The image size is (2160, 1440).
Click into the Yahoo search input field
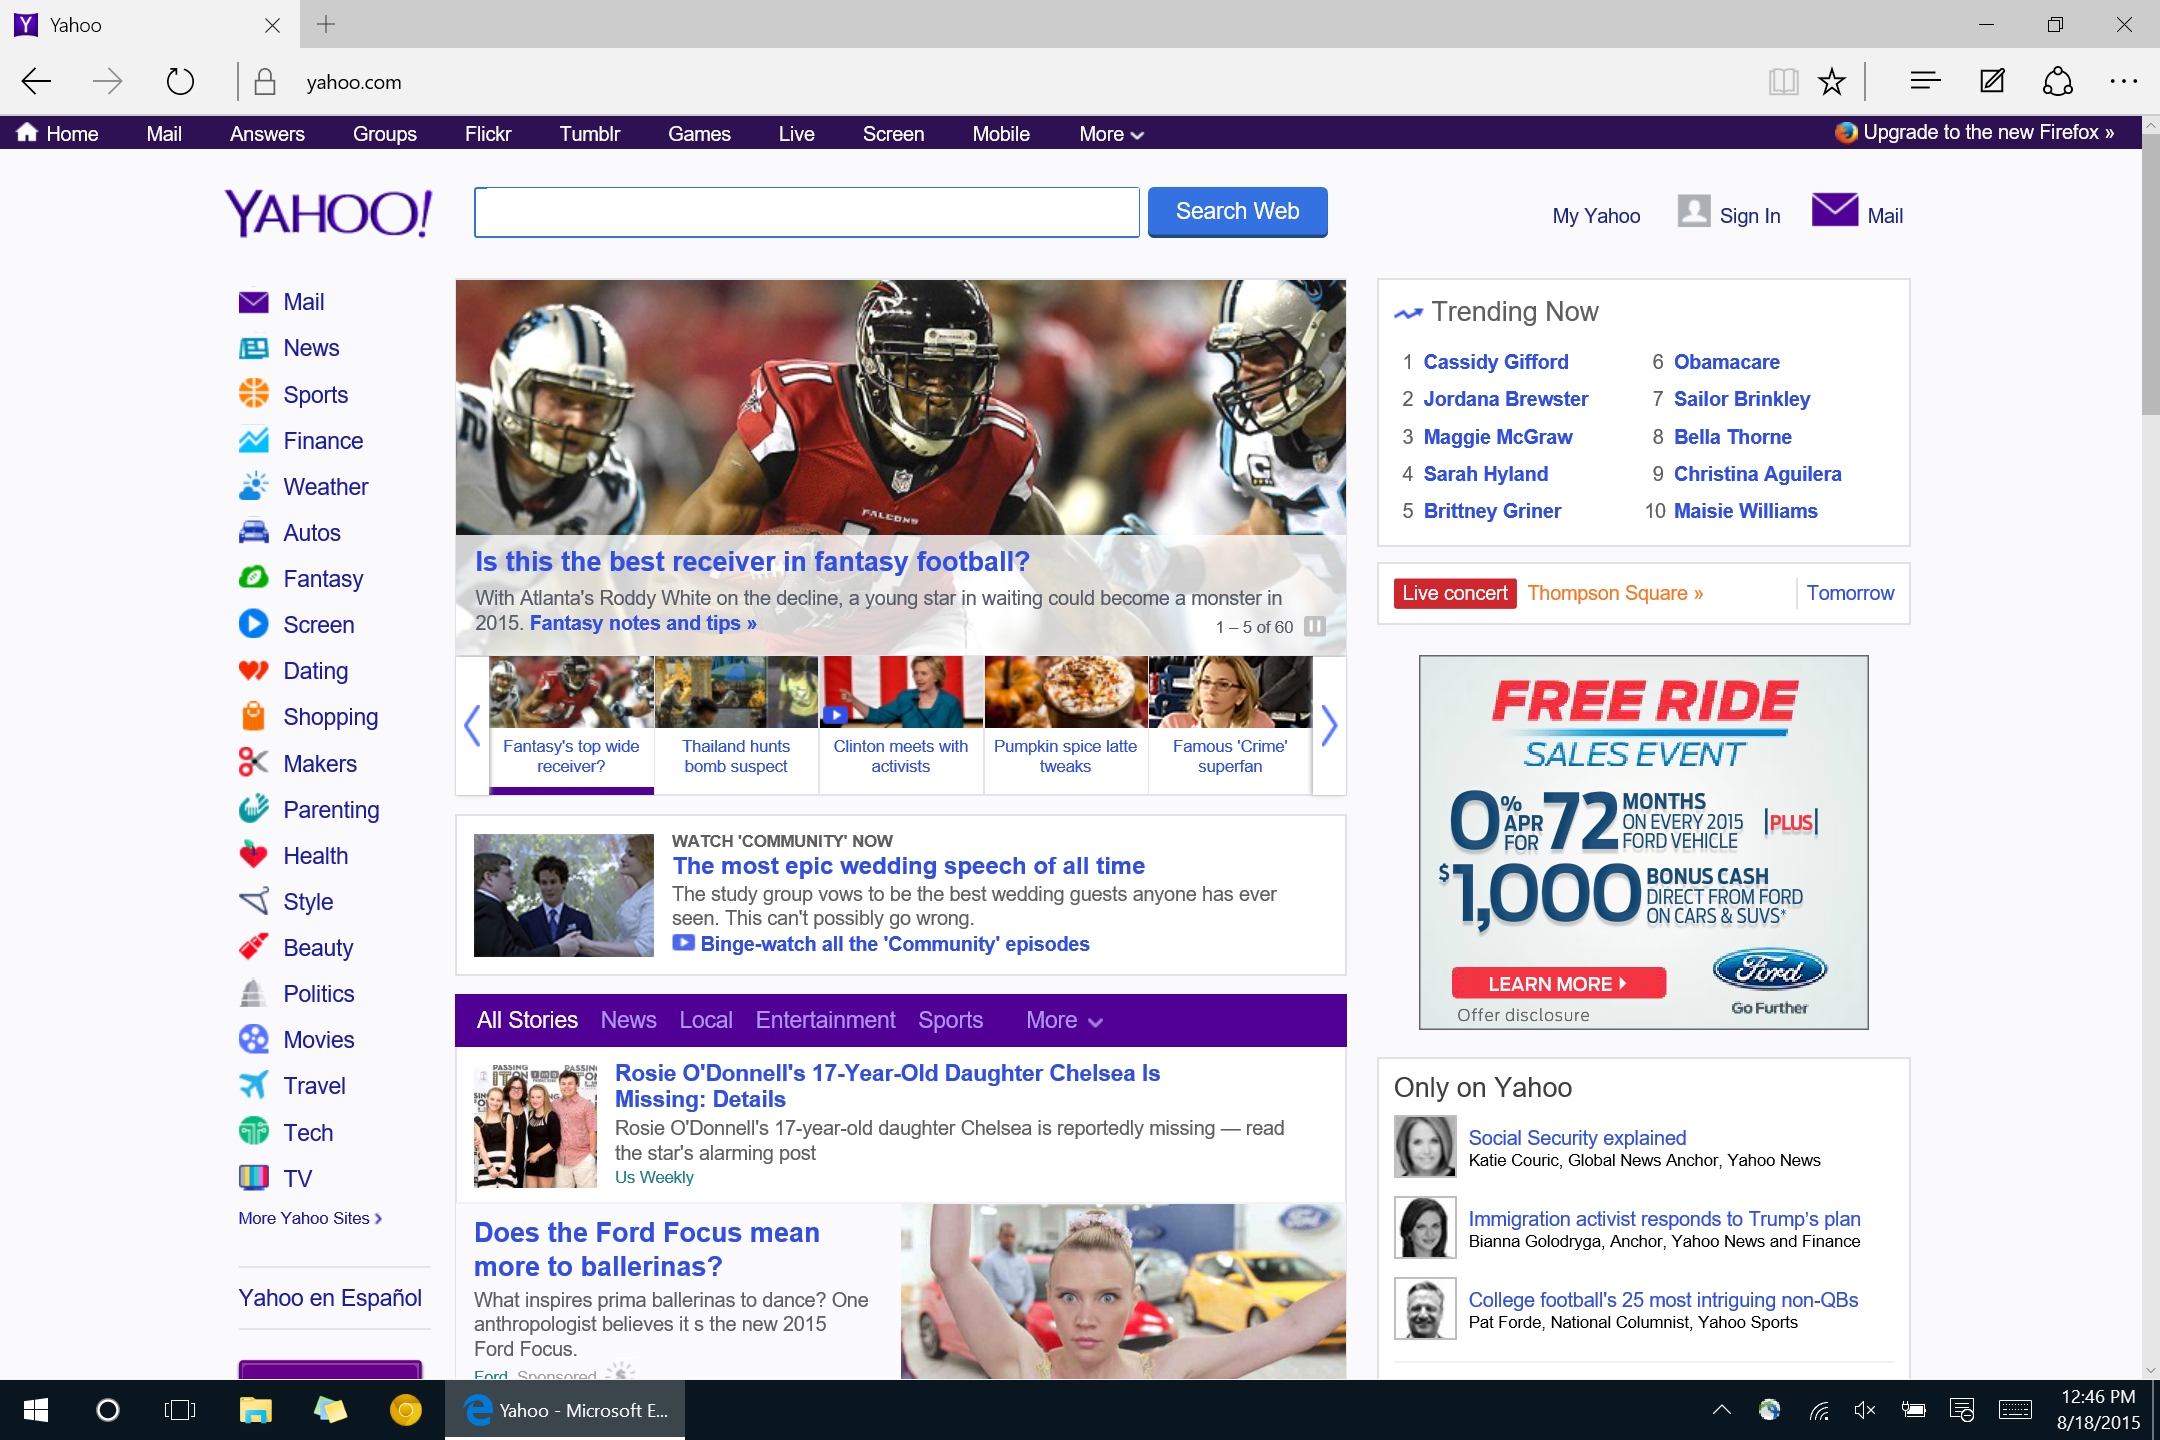(x=806, y=212)
